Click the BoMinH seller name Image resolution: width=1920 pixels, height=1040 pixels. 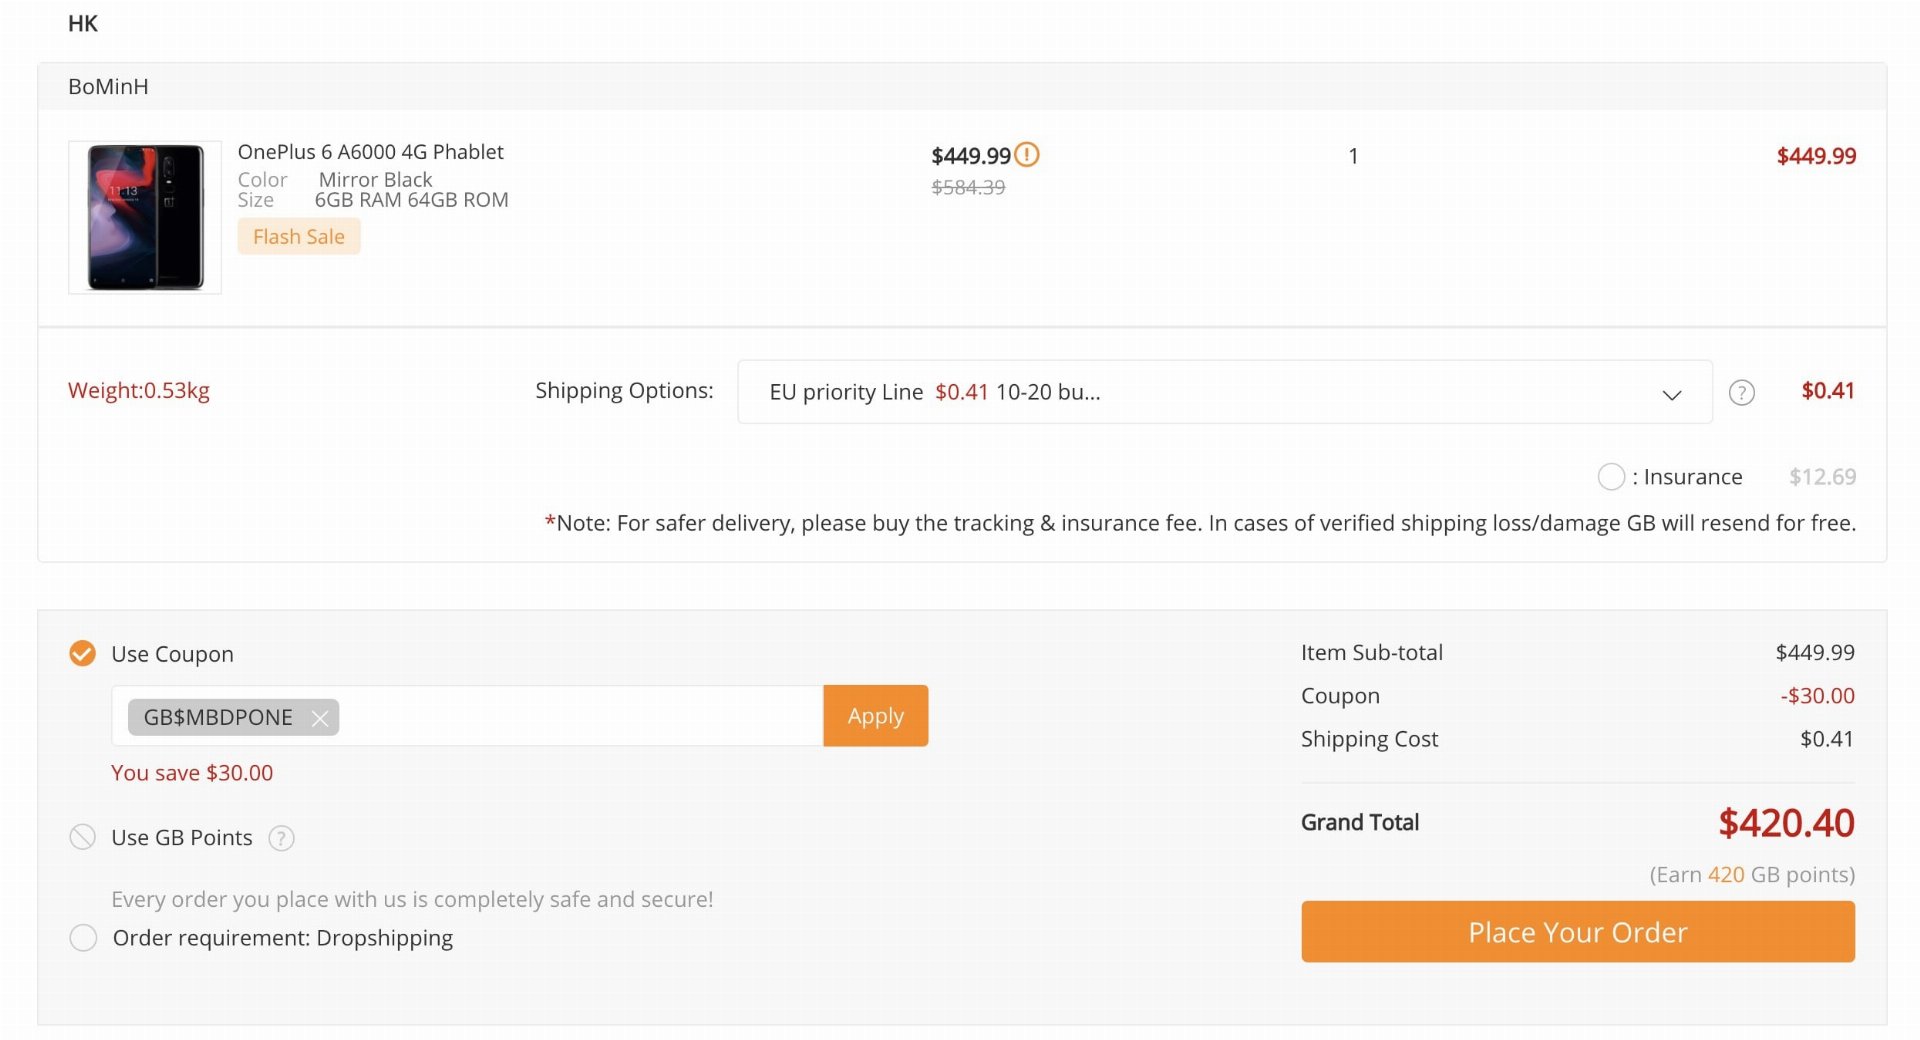108,87
